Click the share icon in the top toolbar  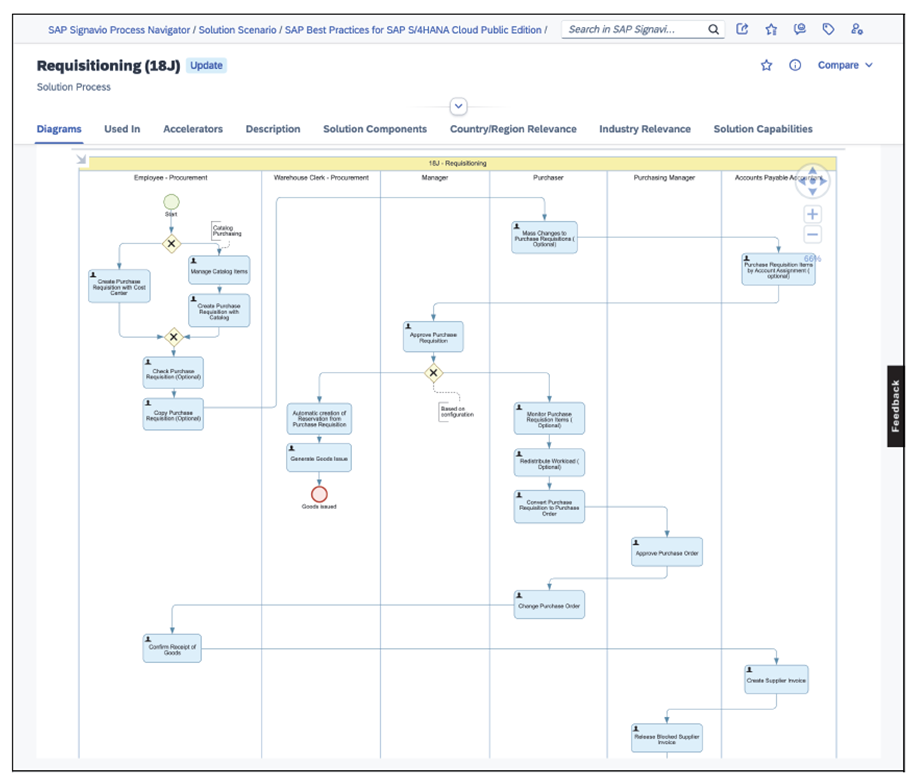click(742, 29)
